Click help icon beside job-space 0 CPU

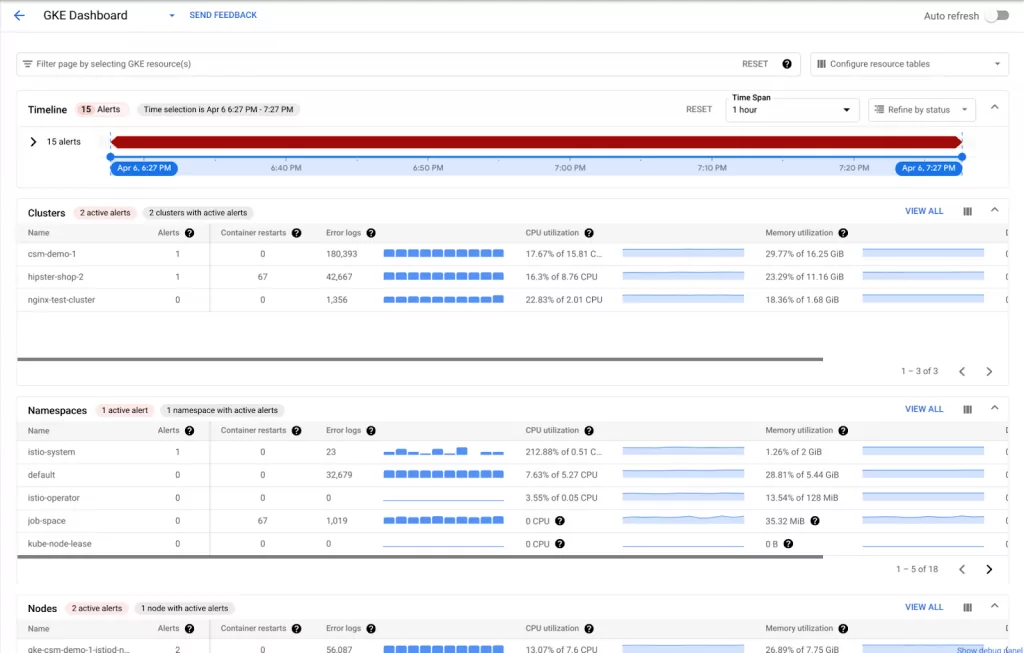(560, 521)
